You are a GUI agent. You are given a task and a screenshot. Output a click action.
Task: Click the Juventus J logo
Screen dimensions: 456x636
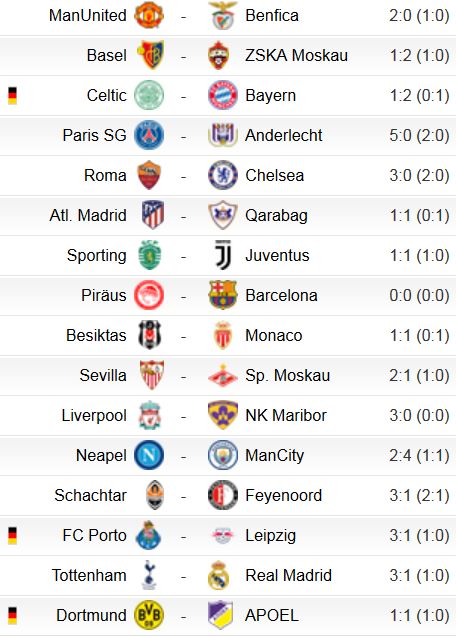[223, 255]
